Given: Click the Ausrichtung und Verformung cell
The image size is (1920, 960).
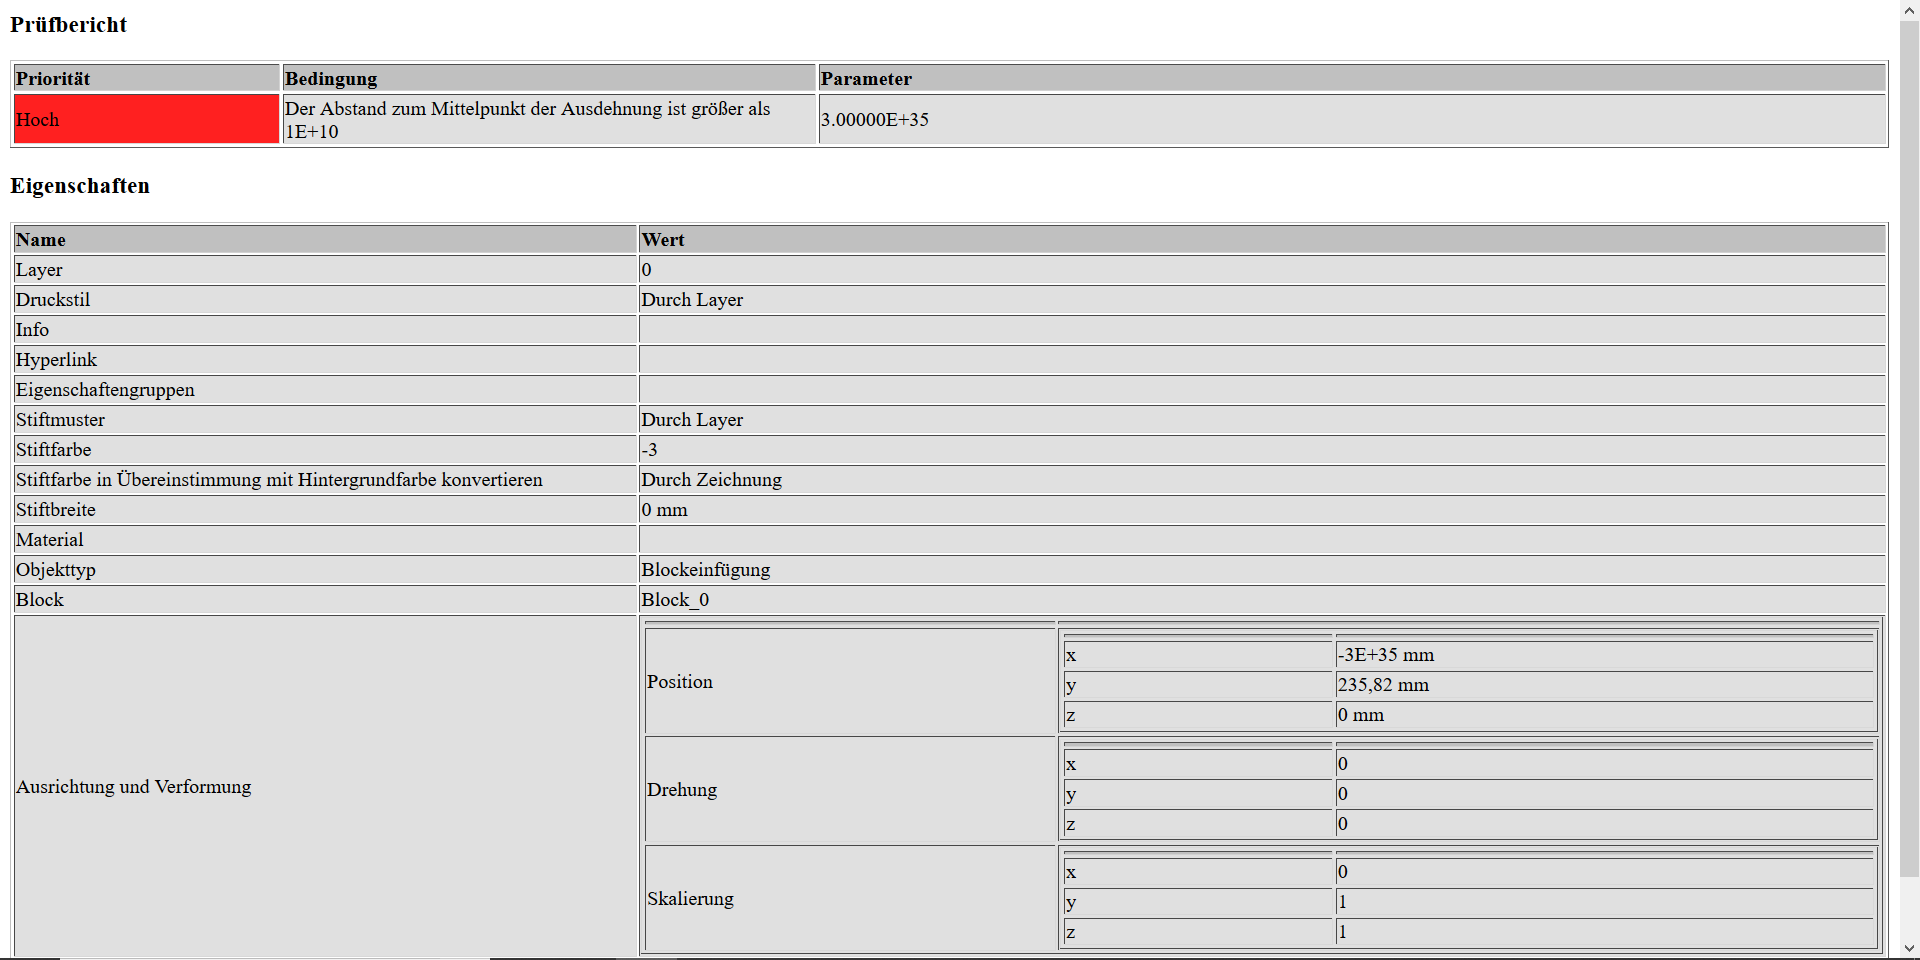Looking at the screenshot, I should [325, 786].
